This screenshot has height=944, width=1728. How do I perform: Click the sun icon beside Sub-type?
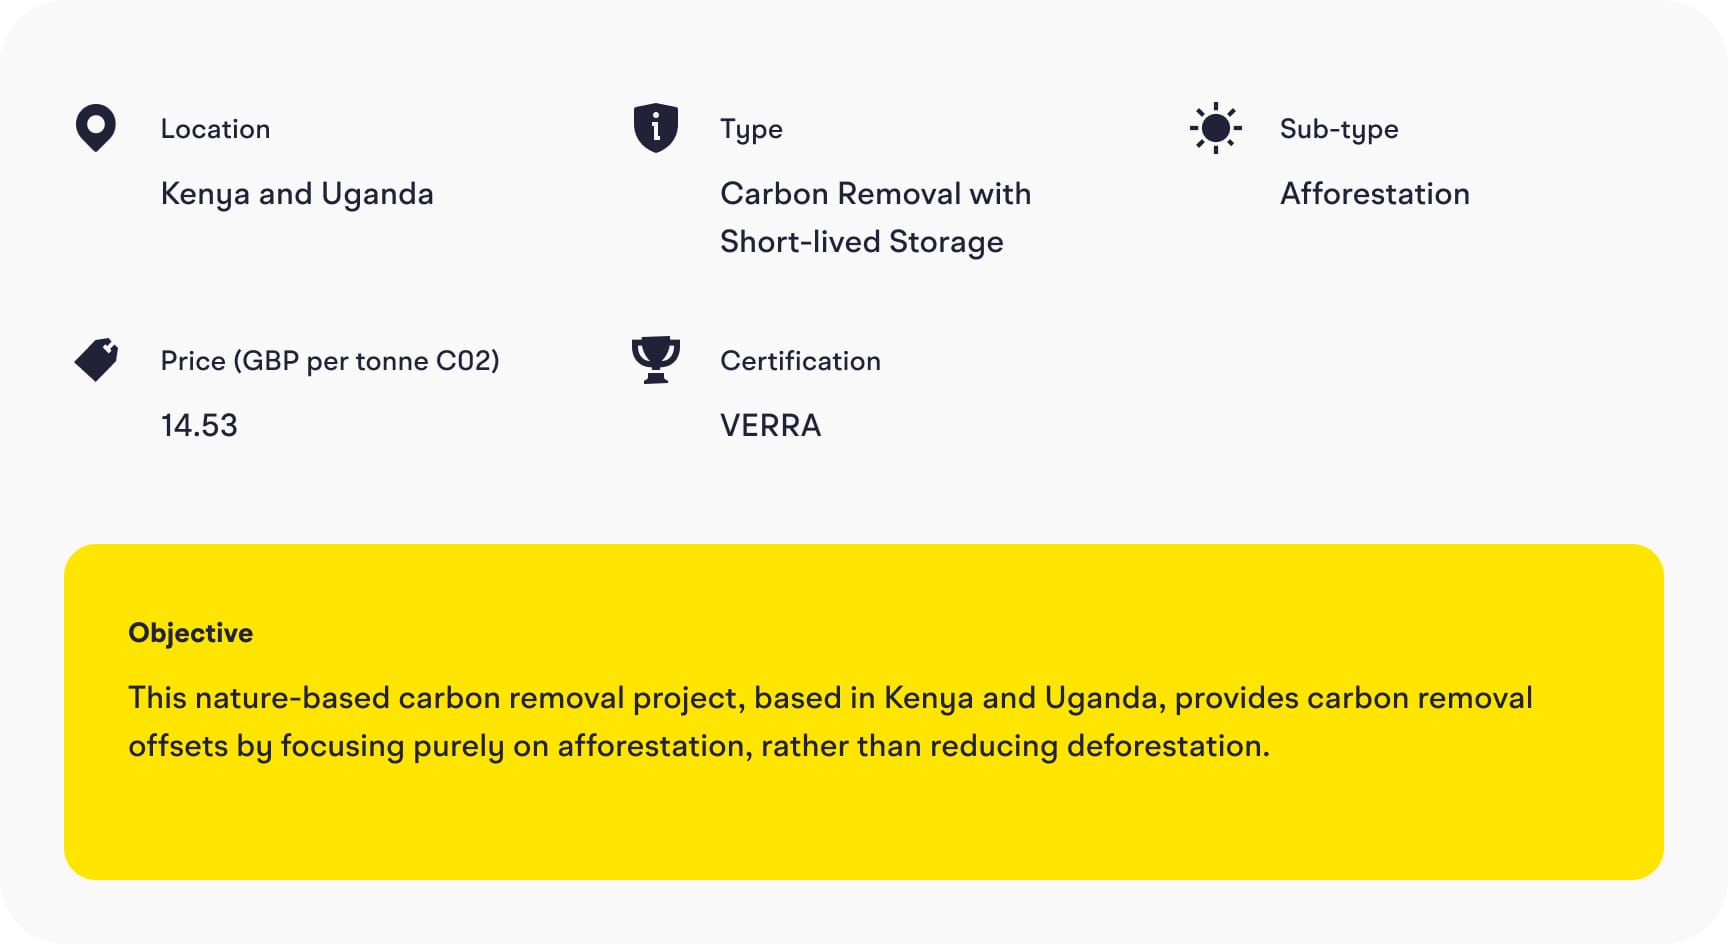point(1216,128)
